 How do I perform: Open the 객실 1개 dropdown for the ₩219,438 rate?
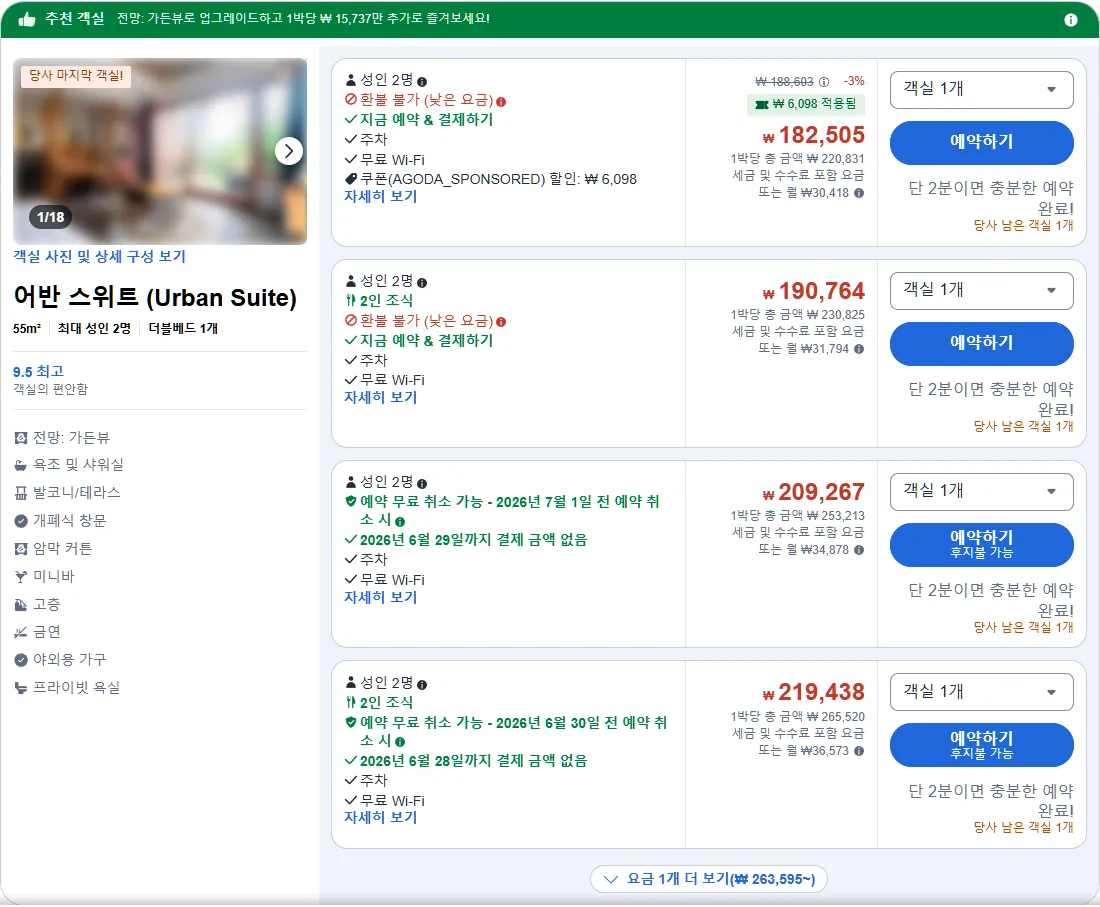(x=981, y=692)
